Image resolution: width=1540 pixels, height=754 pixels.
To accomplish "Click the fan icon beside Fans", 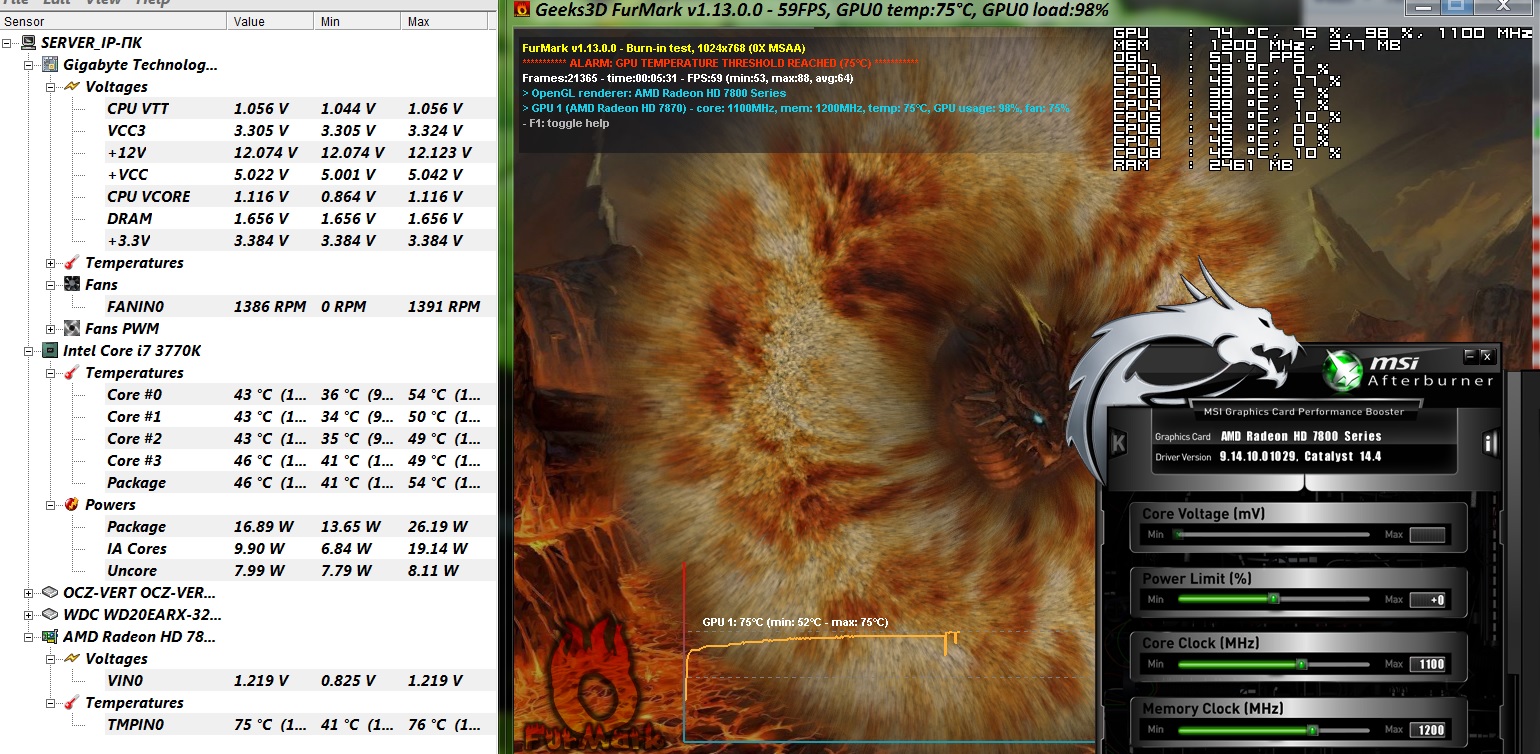I will pyautogui.click(x=73, y=285).
